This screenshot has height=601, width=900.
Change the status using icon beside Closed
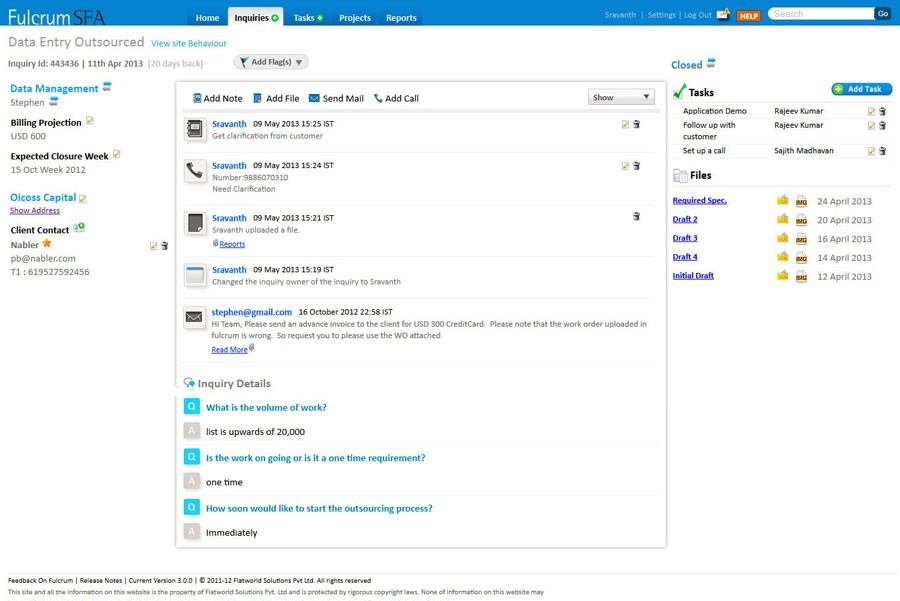tap(711, 64)
